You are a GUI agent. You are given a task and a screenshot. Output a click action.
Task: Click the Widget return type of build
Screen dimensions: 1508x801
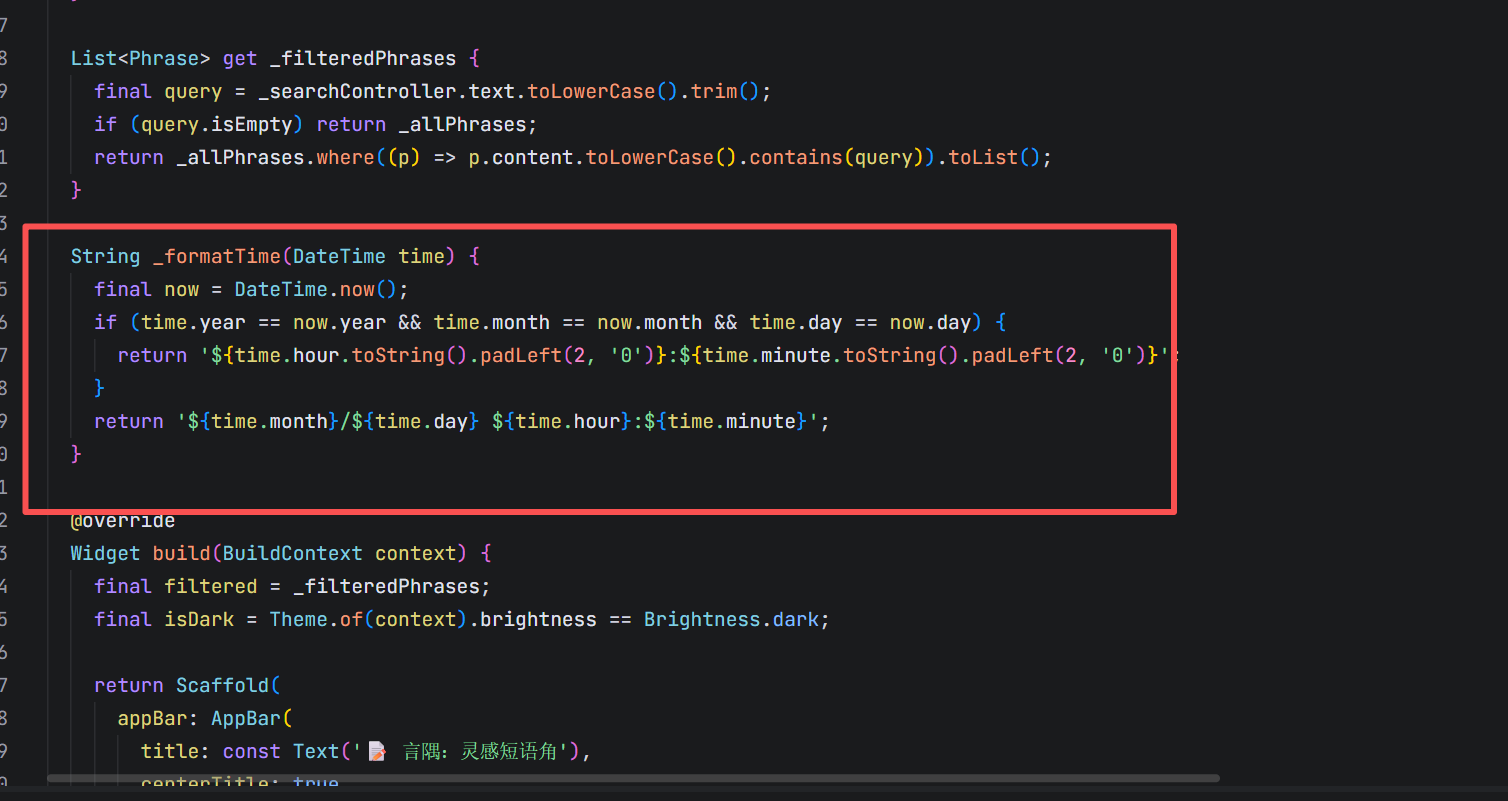point(105,553)
